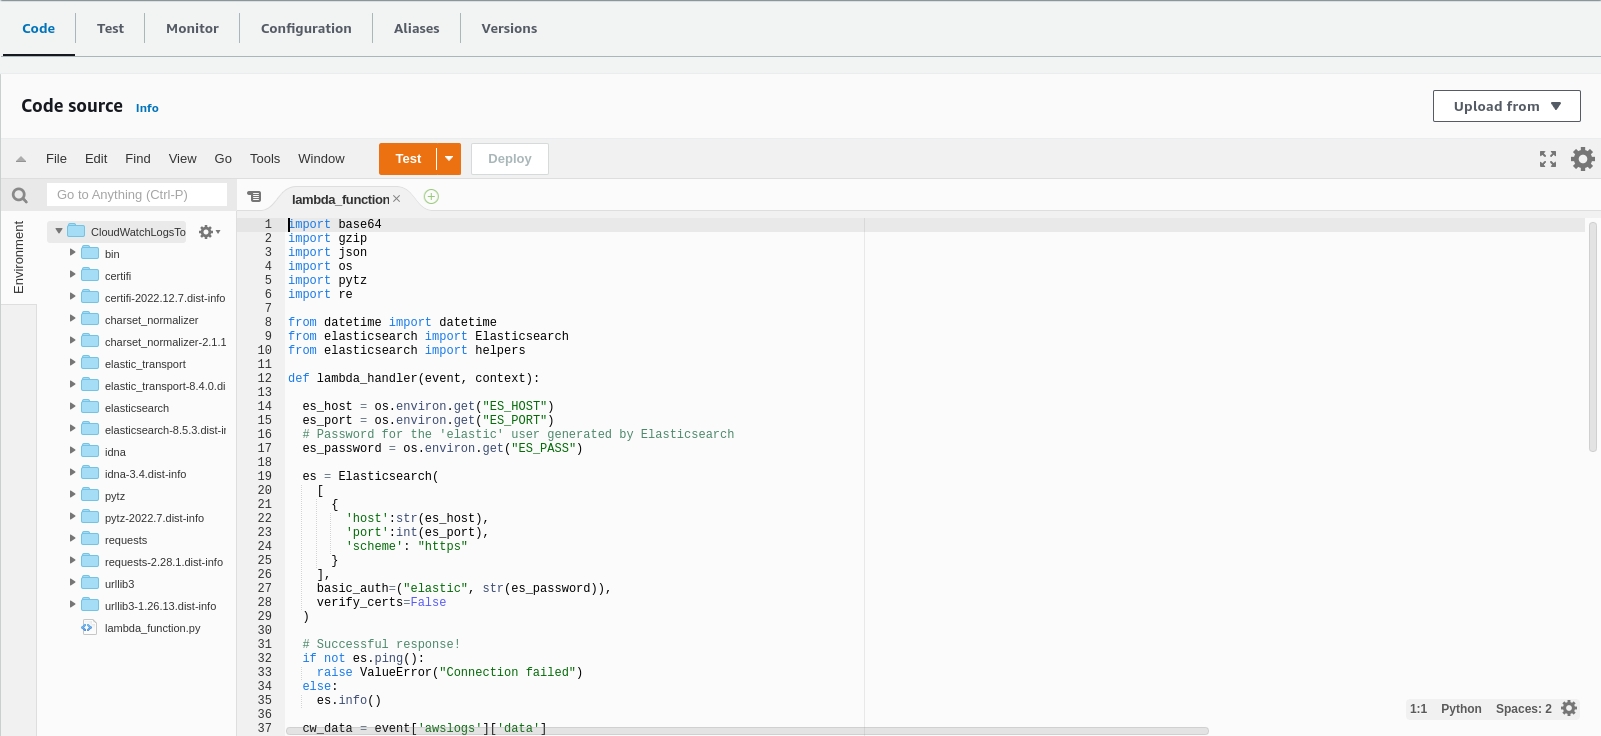Open the Code source Info link

(x=147, y=108)
